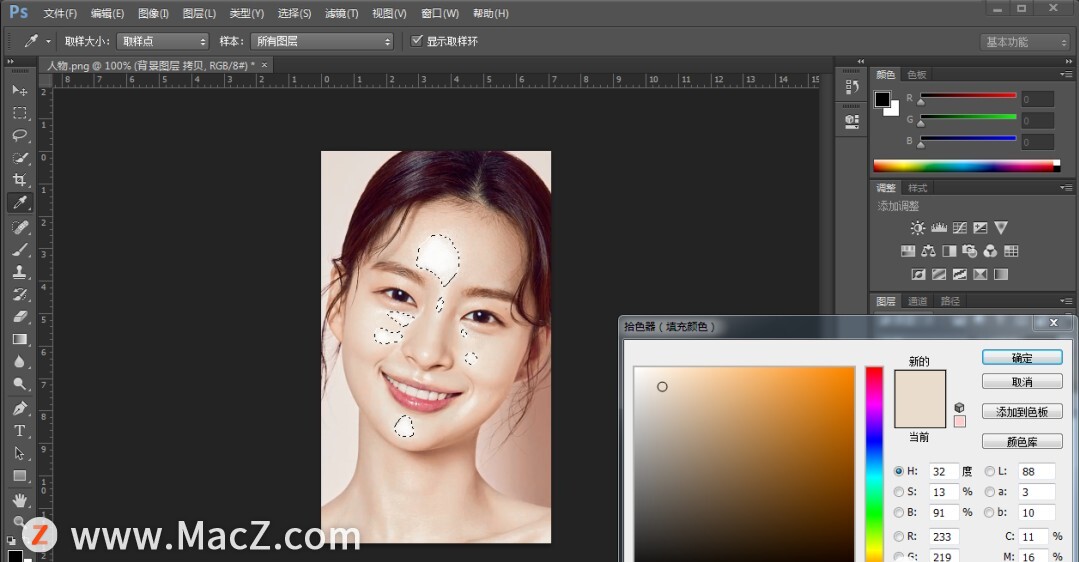Open the 取样大小 dropdown
Screen dimensions: 1079x562
tap(162, 41)
